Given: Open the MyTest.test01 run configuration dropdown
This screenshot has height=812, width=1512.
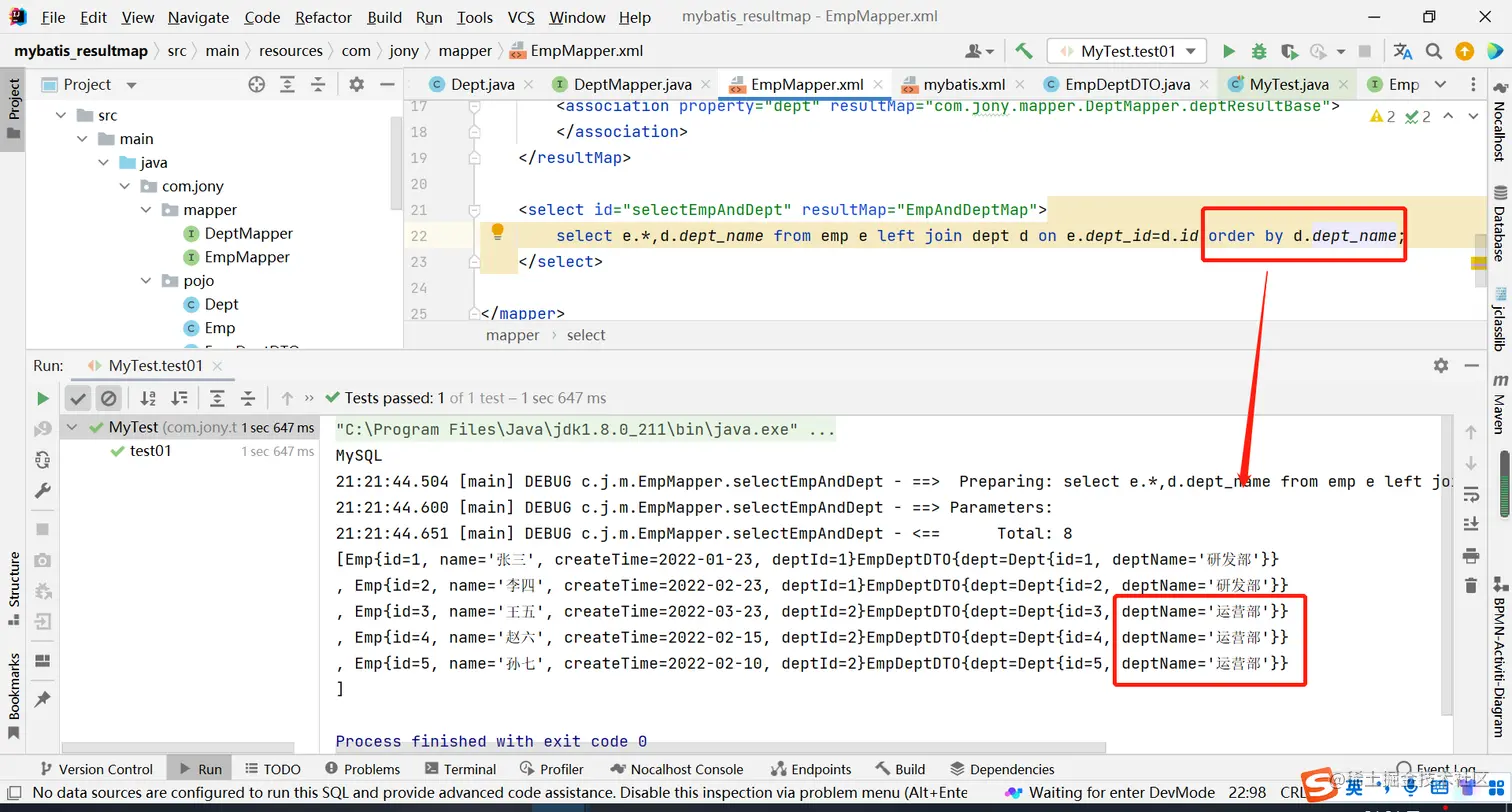Looking at the screenshot, I should (x=1127, y=51).
